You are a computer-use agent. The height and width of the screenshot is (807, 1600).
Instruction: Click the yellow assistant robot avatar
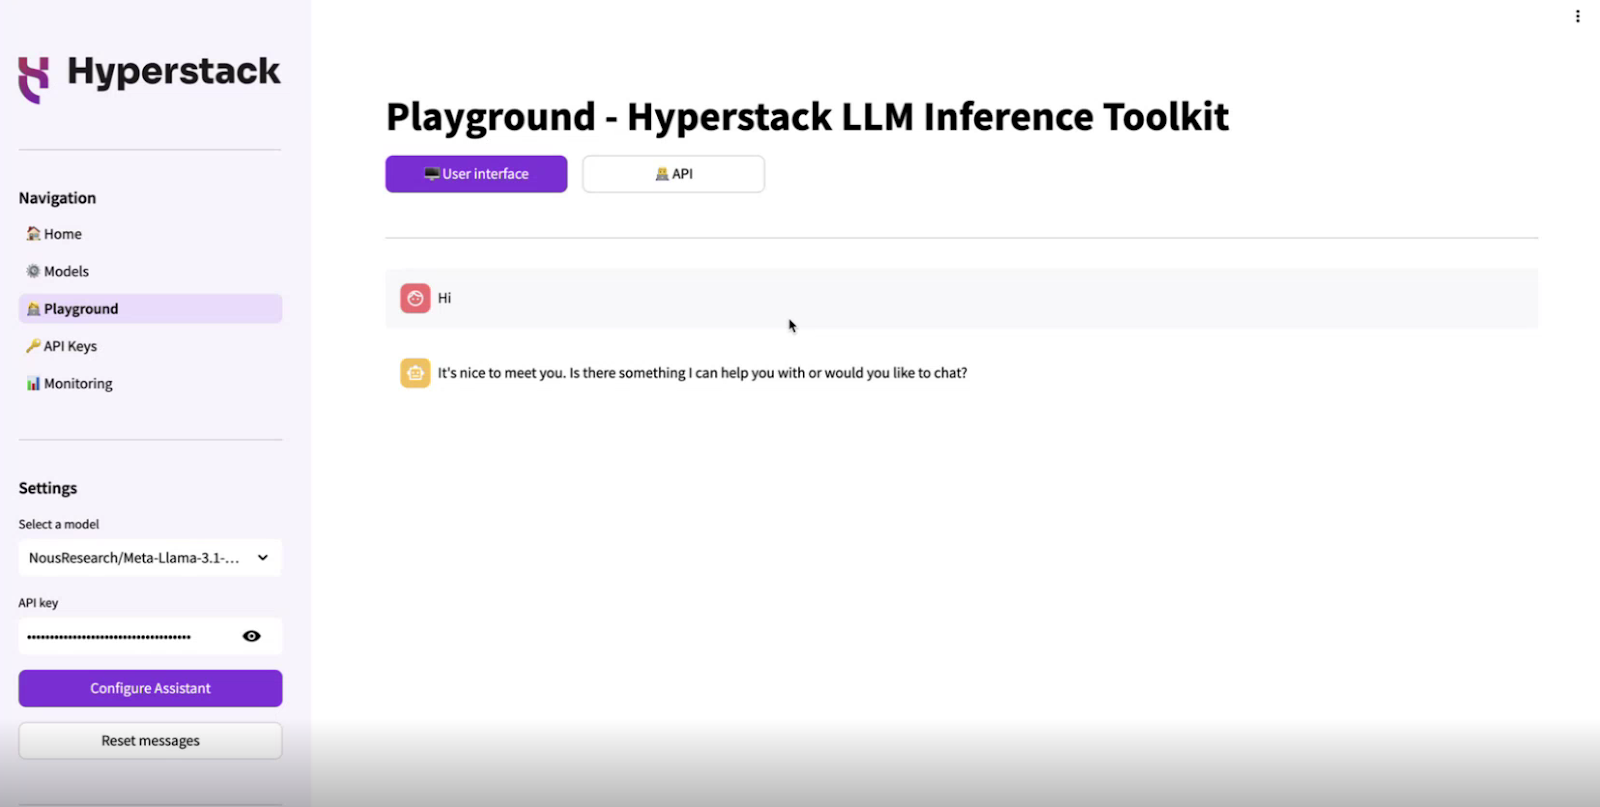pyautogui.click(x=415, y=373)
